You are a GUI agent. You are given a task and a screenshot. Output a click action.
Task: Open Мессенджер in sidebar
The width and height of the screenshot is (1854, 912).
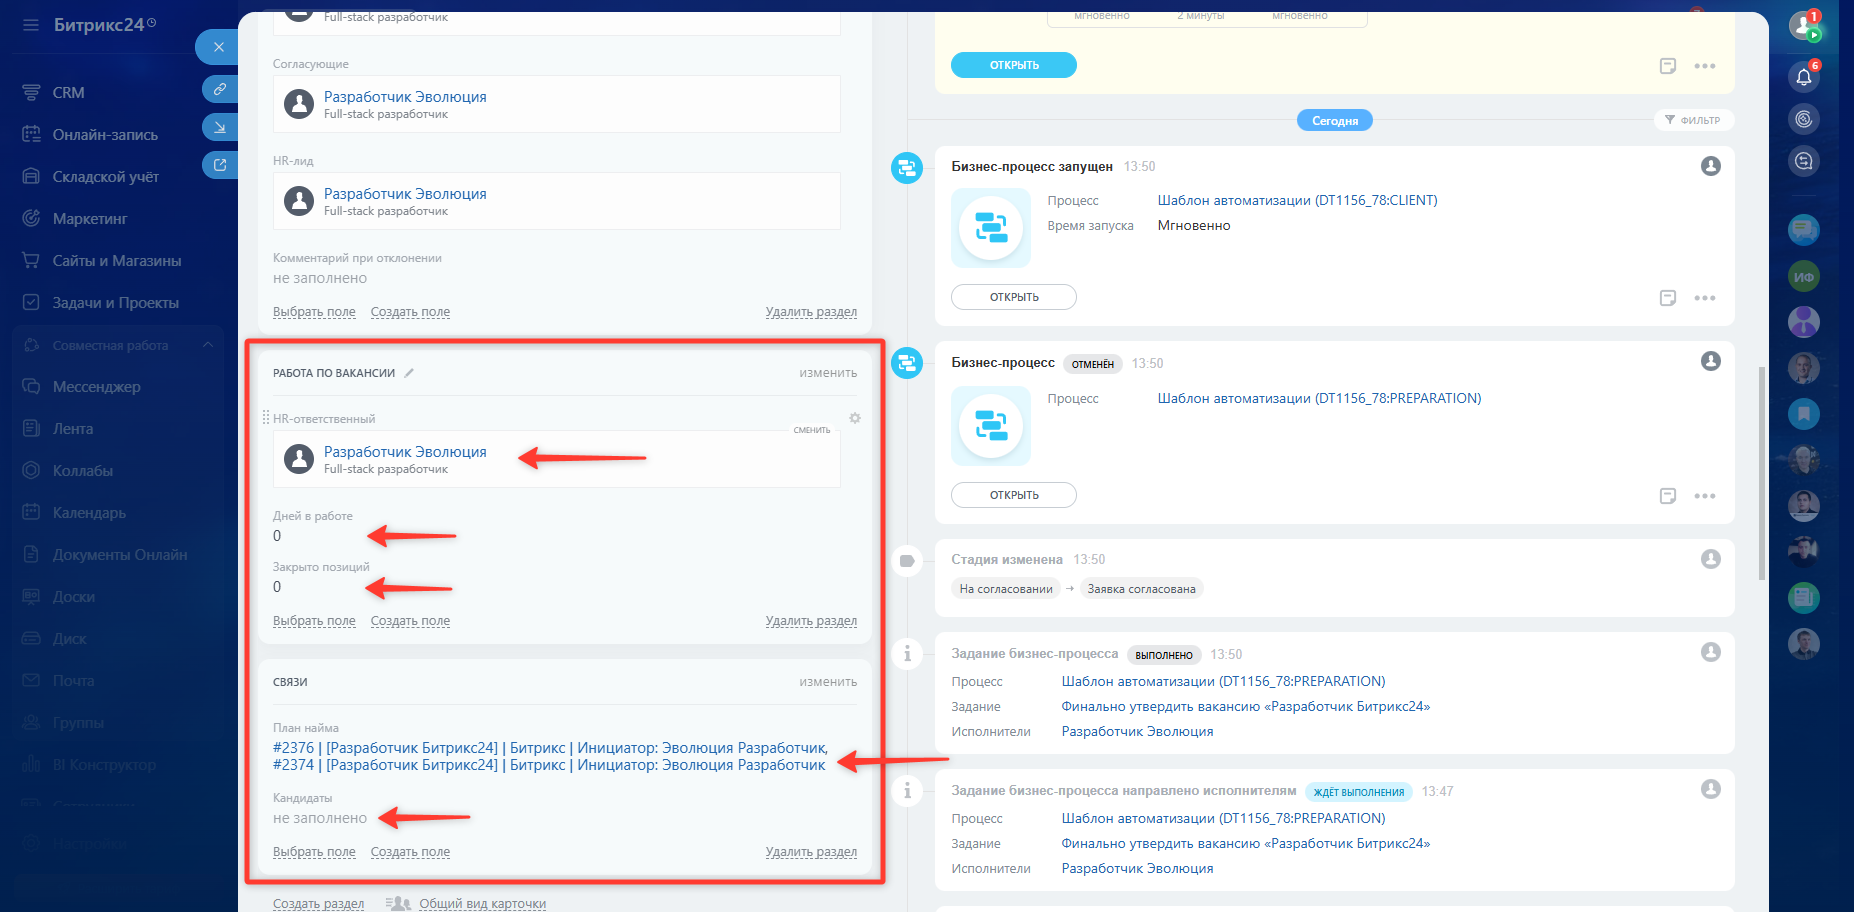[x=96, y=387]
